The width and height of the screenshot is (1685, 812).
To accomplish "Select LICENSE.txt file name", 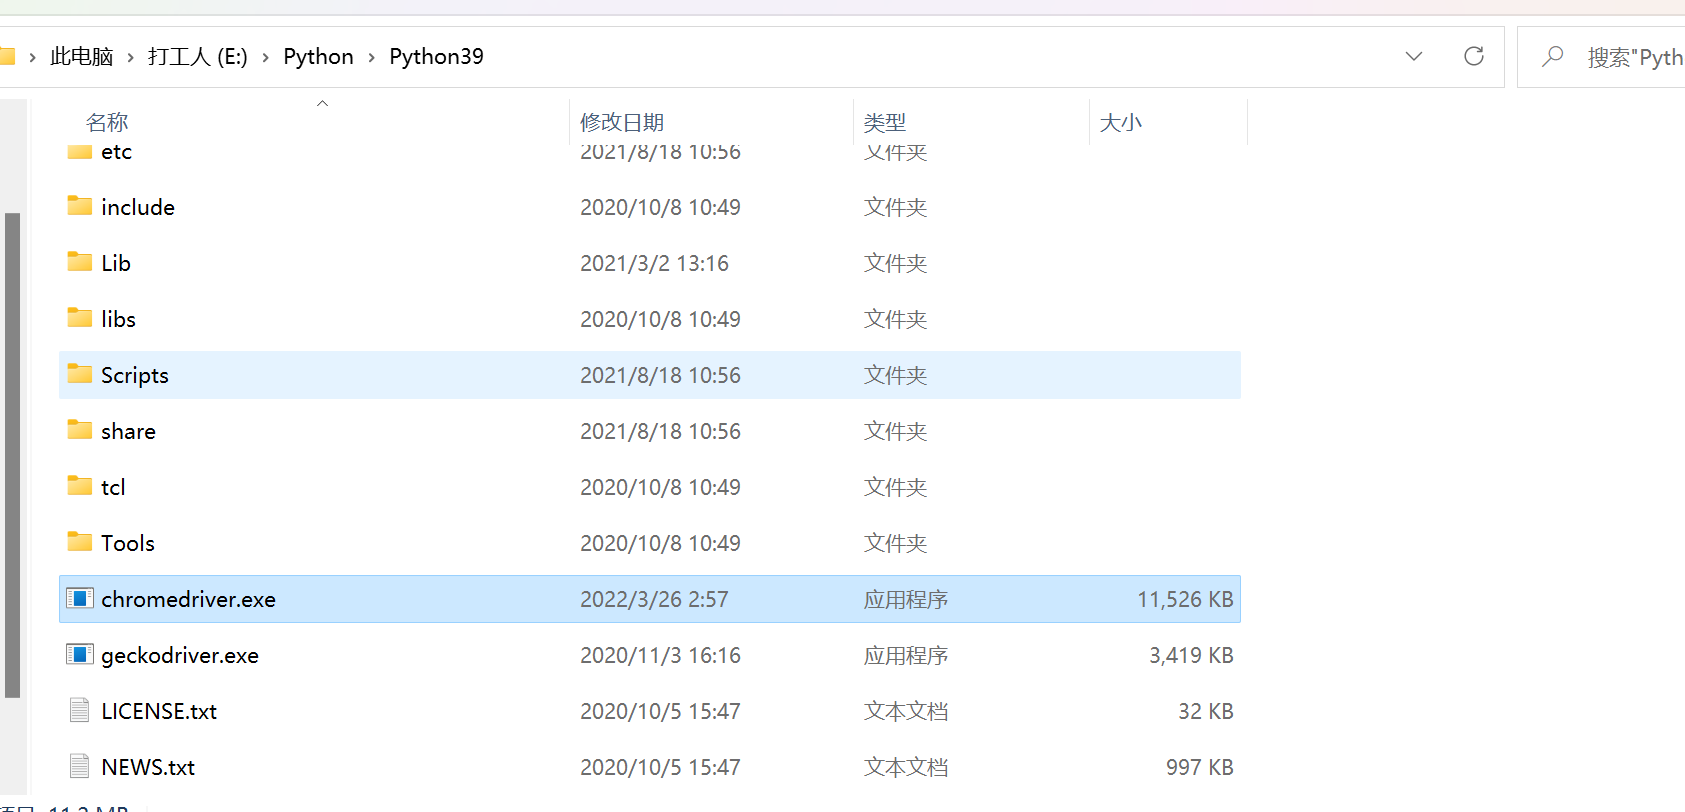I will pyautogui.click(x=159, y=711).
